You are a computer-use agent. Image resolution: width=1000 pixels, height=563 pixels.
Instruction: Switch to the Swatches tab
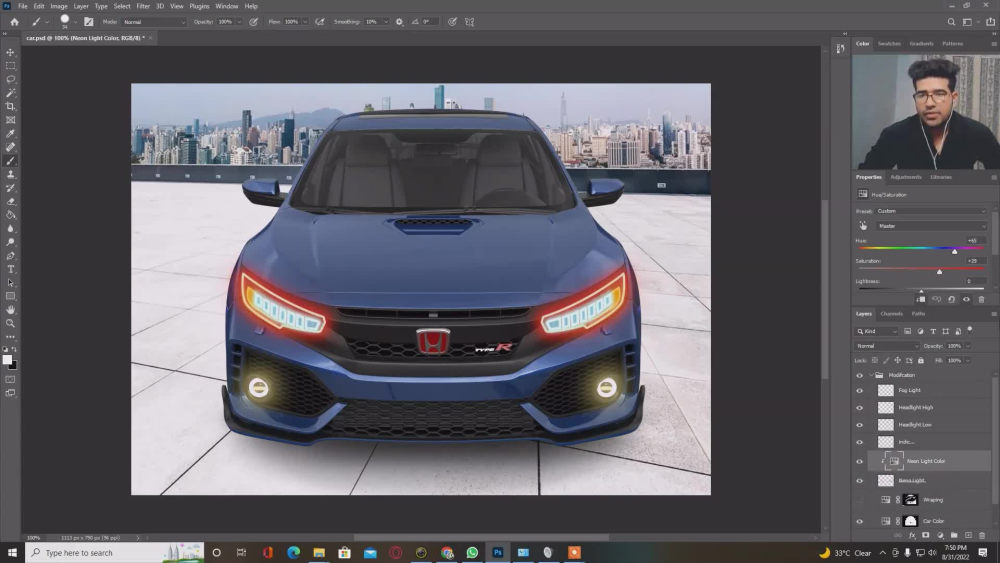pos(889,44)
